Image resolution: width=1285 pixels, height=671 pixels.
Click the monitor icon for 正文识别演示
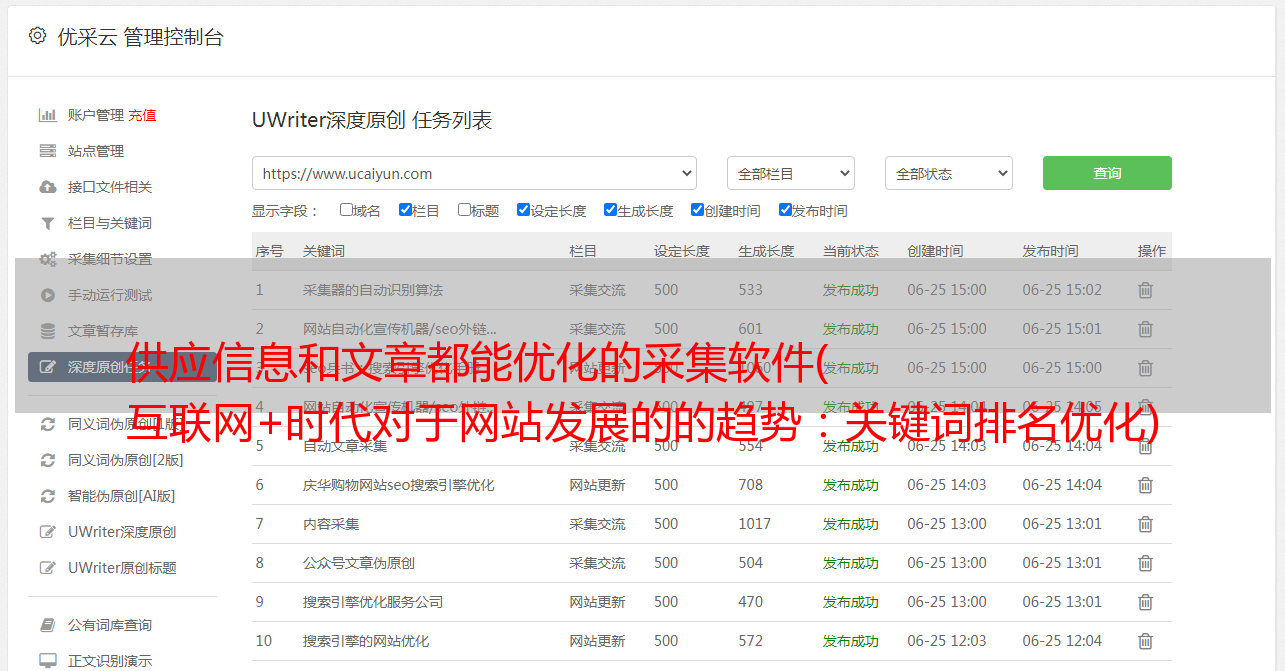47,661
